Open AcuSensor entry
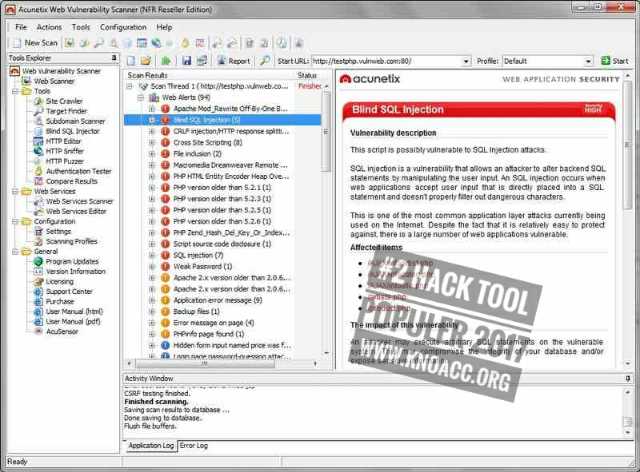Screen dimensions: 640x472 click(x=62, y=332)
